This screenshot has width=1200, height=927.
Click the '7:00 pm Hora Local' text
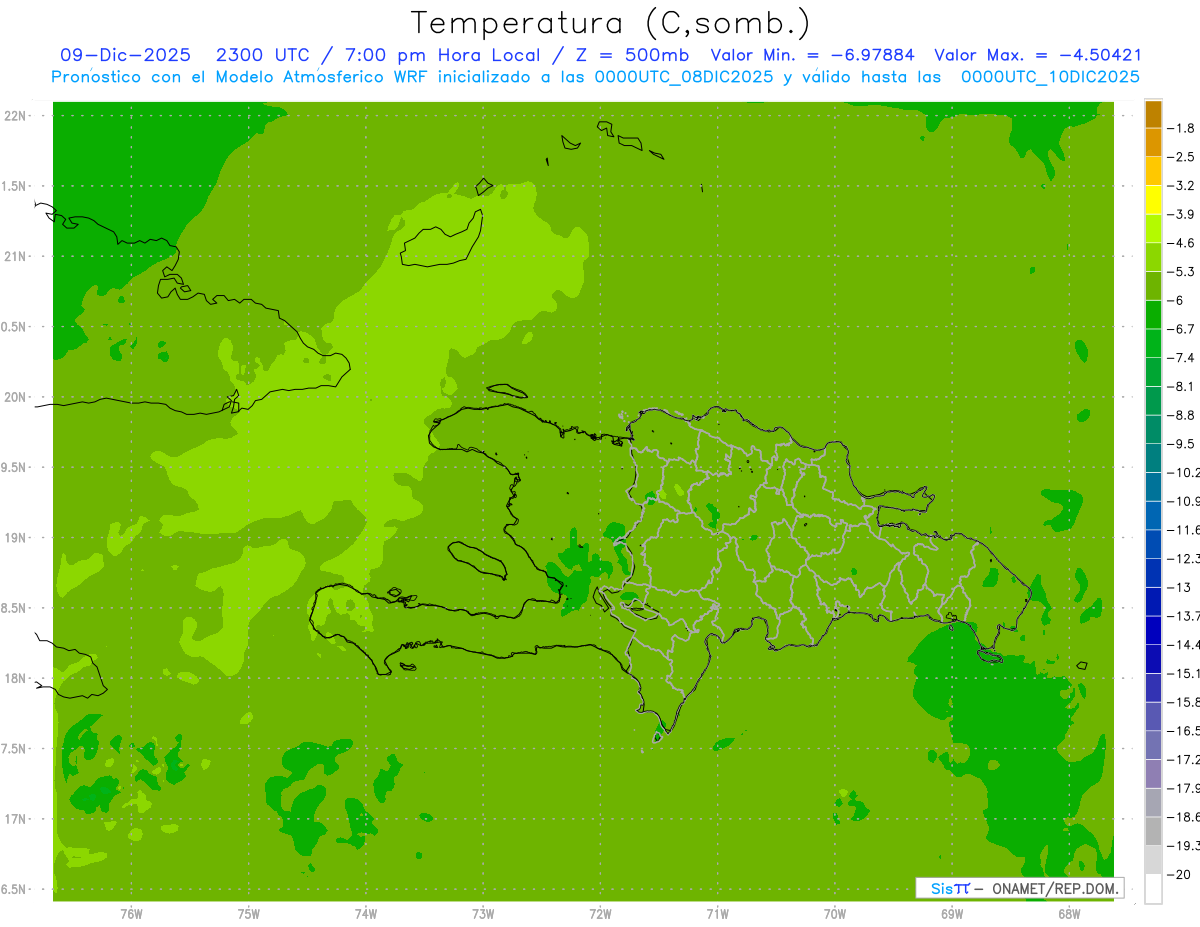443,55
